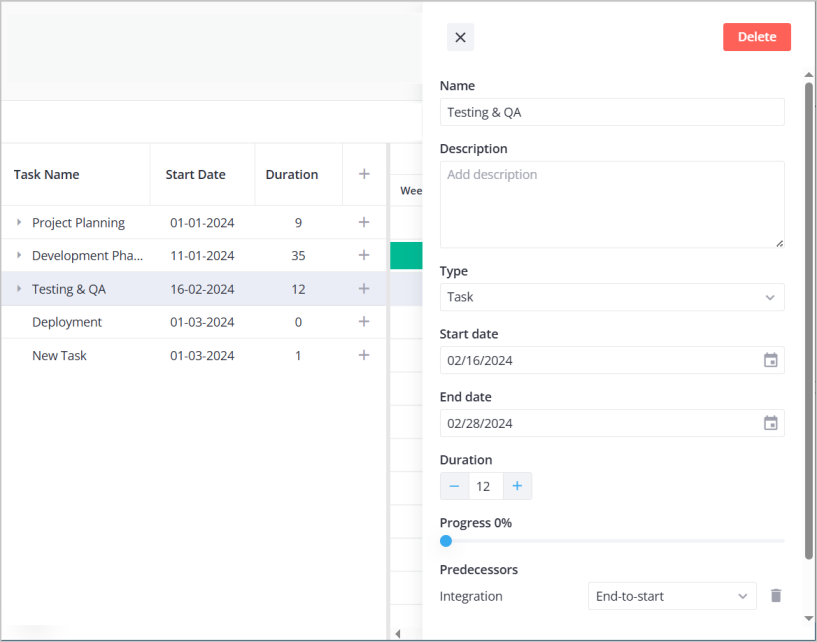Open the End date calendar picker
The image size is (817, 642).
(770, 423)
